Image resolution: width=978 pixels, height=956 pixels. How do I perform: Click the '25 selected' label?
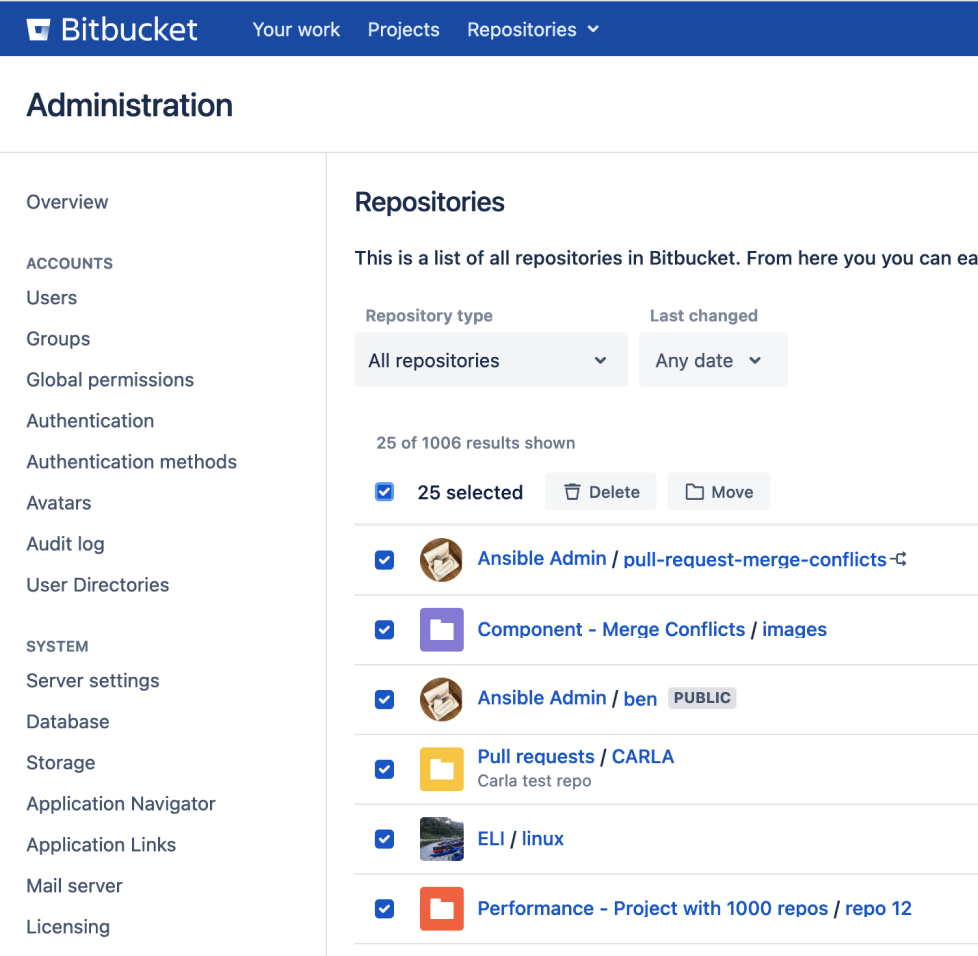pyautogui.click(x=470, y=492)
